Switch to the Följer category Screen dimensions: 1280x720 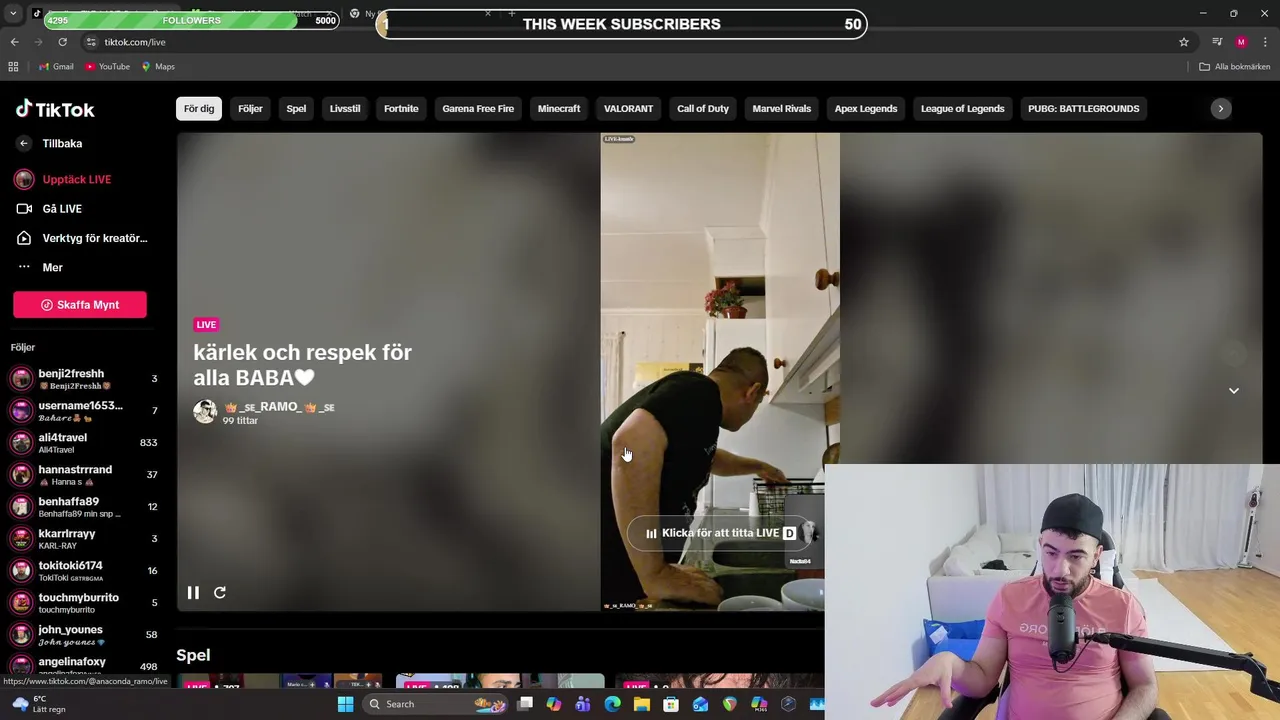click(x=250, y=108)
